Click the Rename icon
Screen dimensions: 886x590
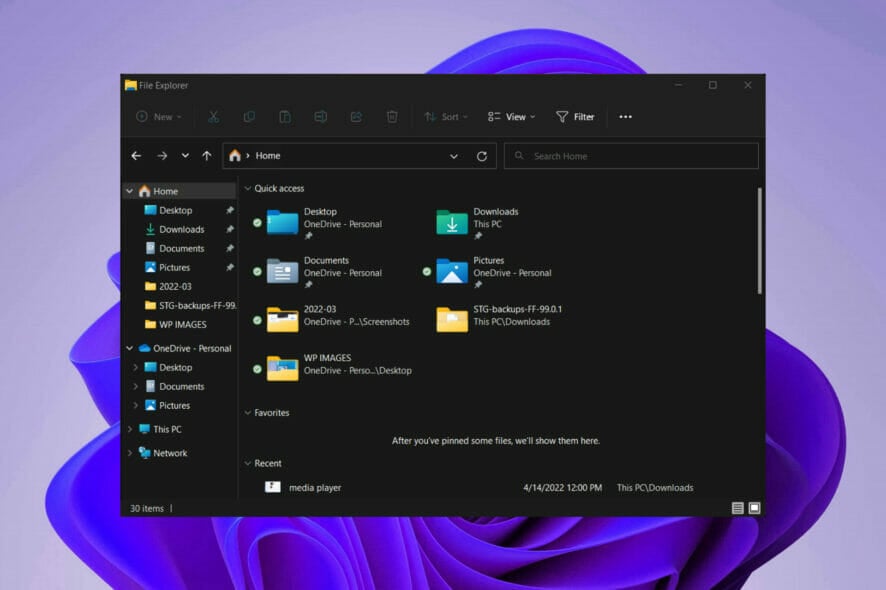320,116
